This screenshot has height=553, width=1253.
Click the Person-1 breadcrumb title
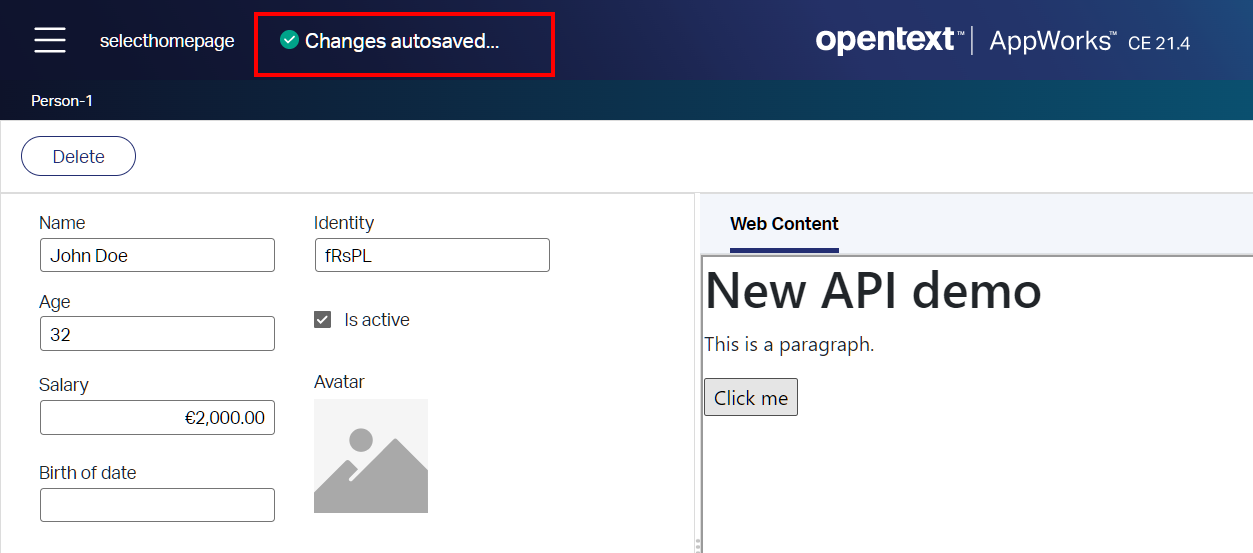(62, 101)
